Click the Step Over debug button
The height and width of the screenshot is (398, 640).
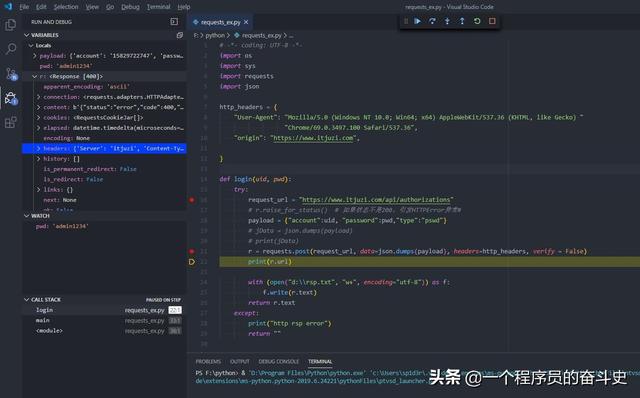tap(432, 21)
